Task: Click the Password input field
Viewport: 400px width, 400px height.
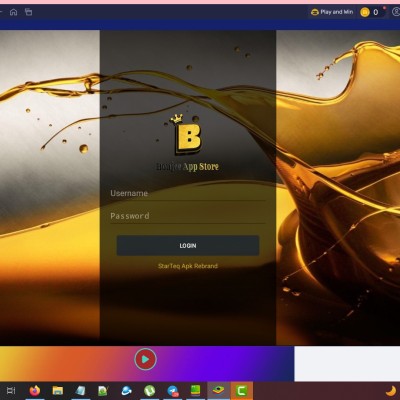Action: point(188,216)
